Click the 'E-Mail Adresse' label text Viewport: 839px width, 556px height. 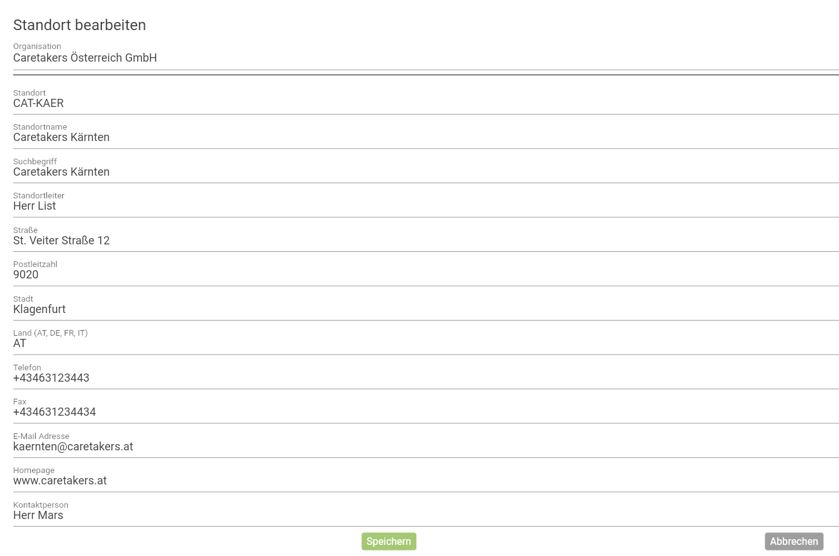pos(41,436)
